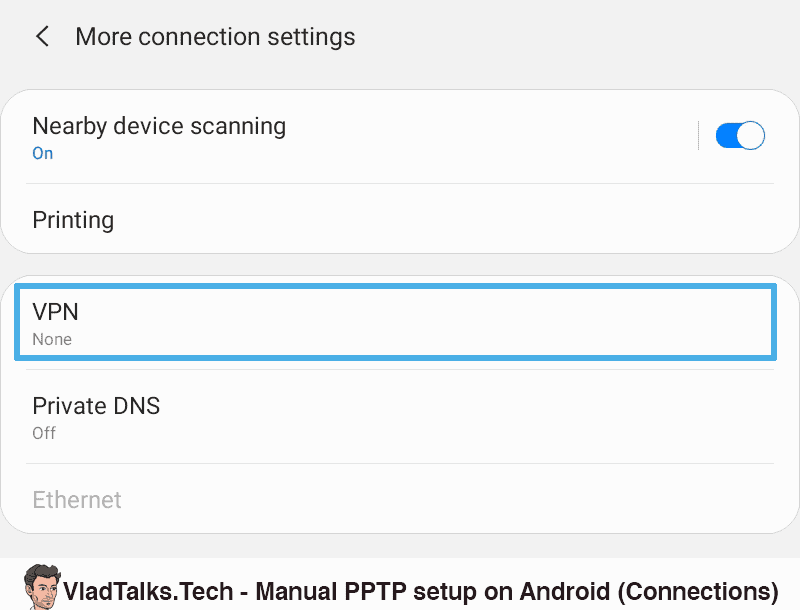Click the "None" status under VPN
The height and width of the screenshot is (610, 800).
pos(52,340)
